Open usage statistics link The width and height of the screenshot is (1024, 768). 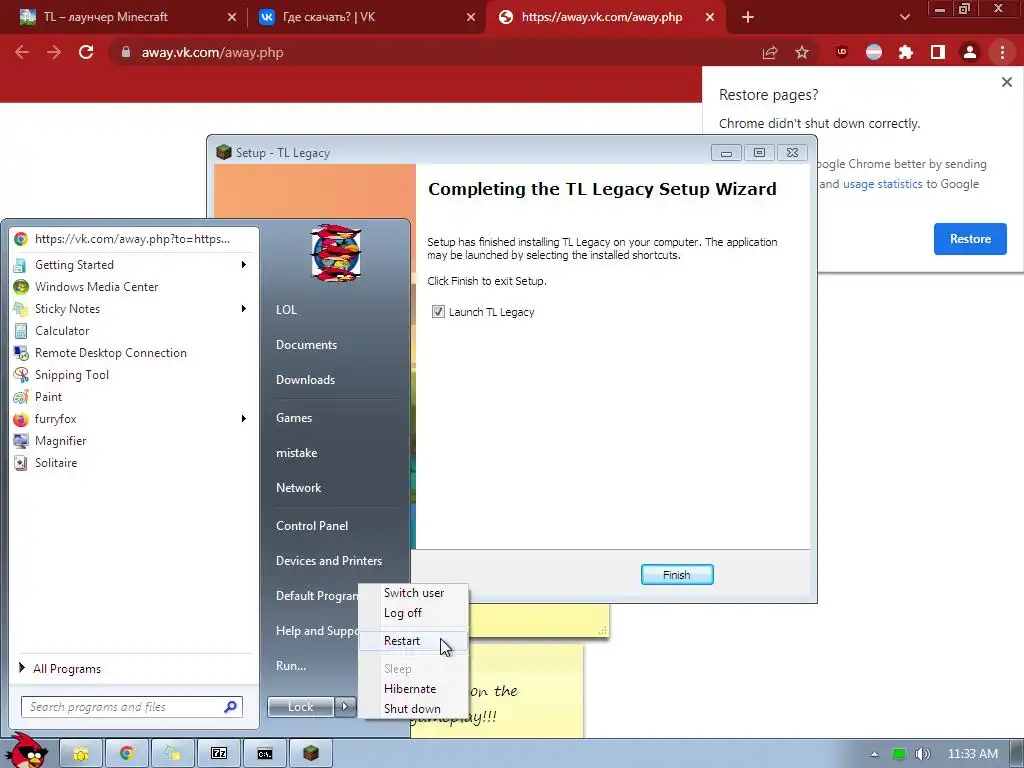click(x=882, y=184)
